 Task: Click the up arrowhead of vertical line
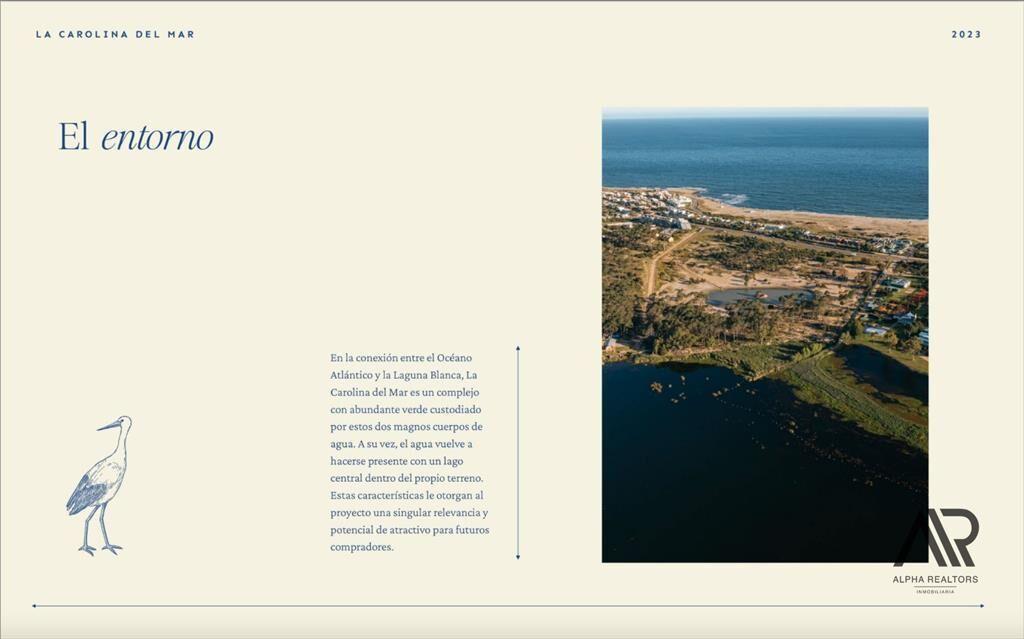coord(518,349)
